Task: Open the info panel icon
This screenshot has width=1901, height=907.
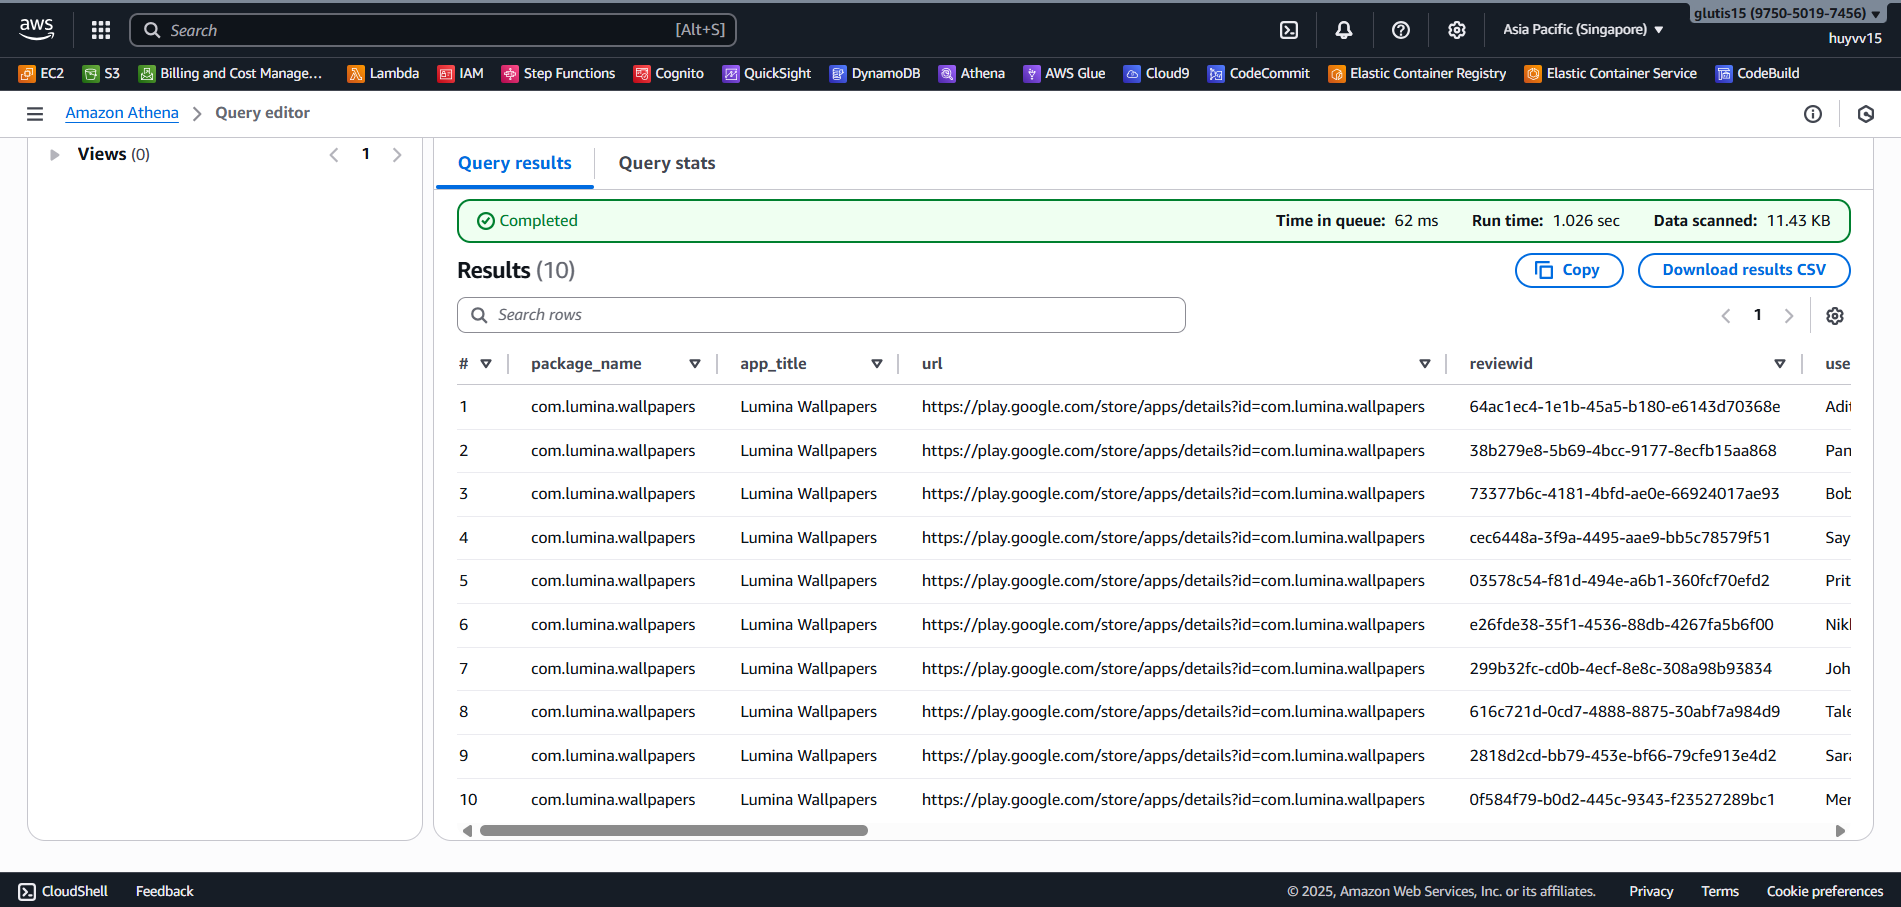Action: pyautogui.click(x=1812, y=114)
